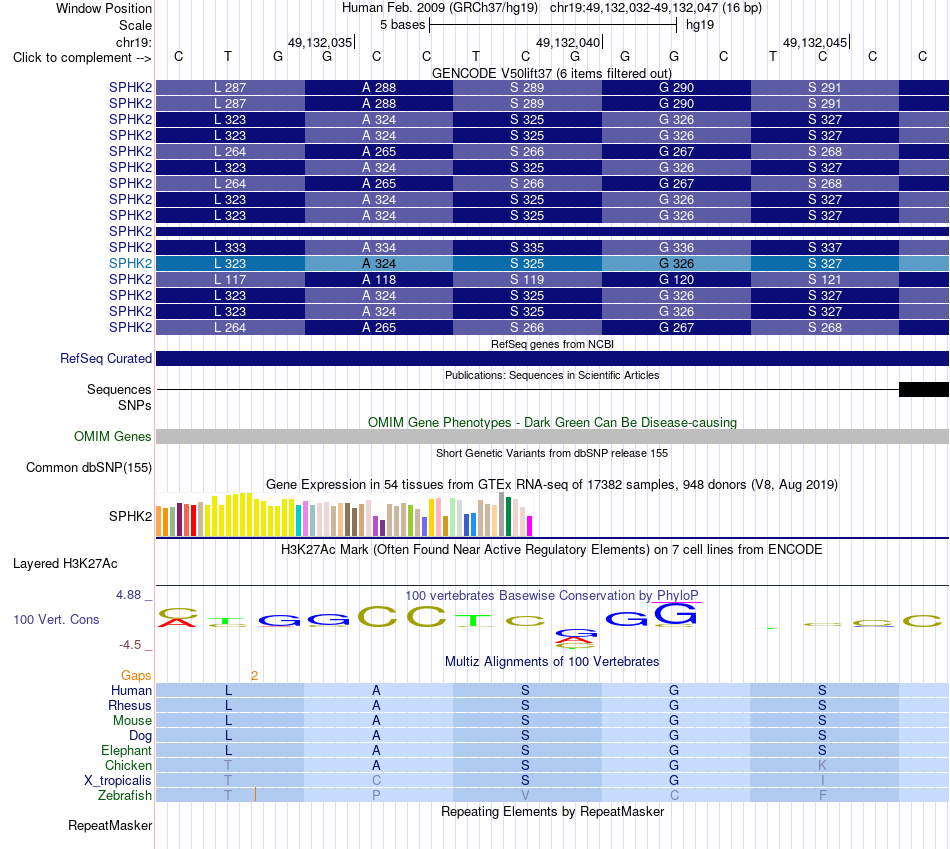The width and height of the screenshot is (950, 849).
Task: Open the OMIM Gene Phenotypes track title
Action: (x=552, y=422)
